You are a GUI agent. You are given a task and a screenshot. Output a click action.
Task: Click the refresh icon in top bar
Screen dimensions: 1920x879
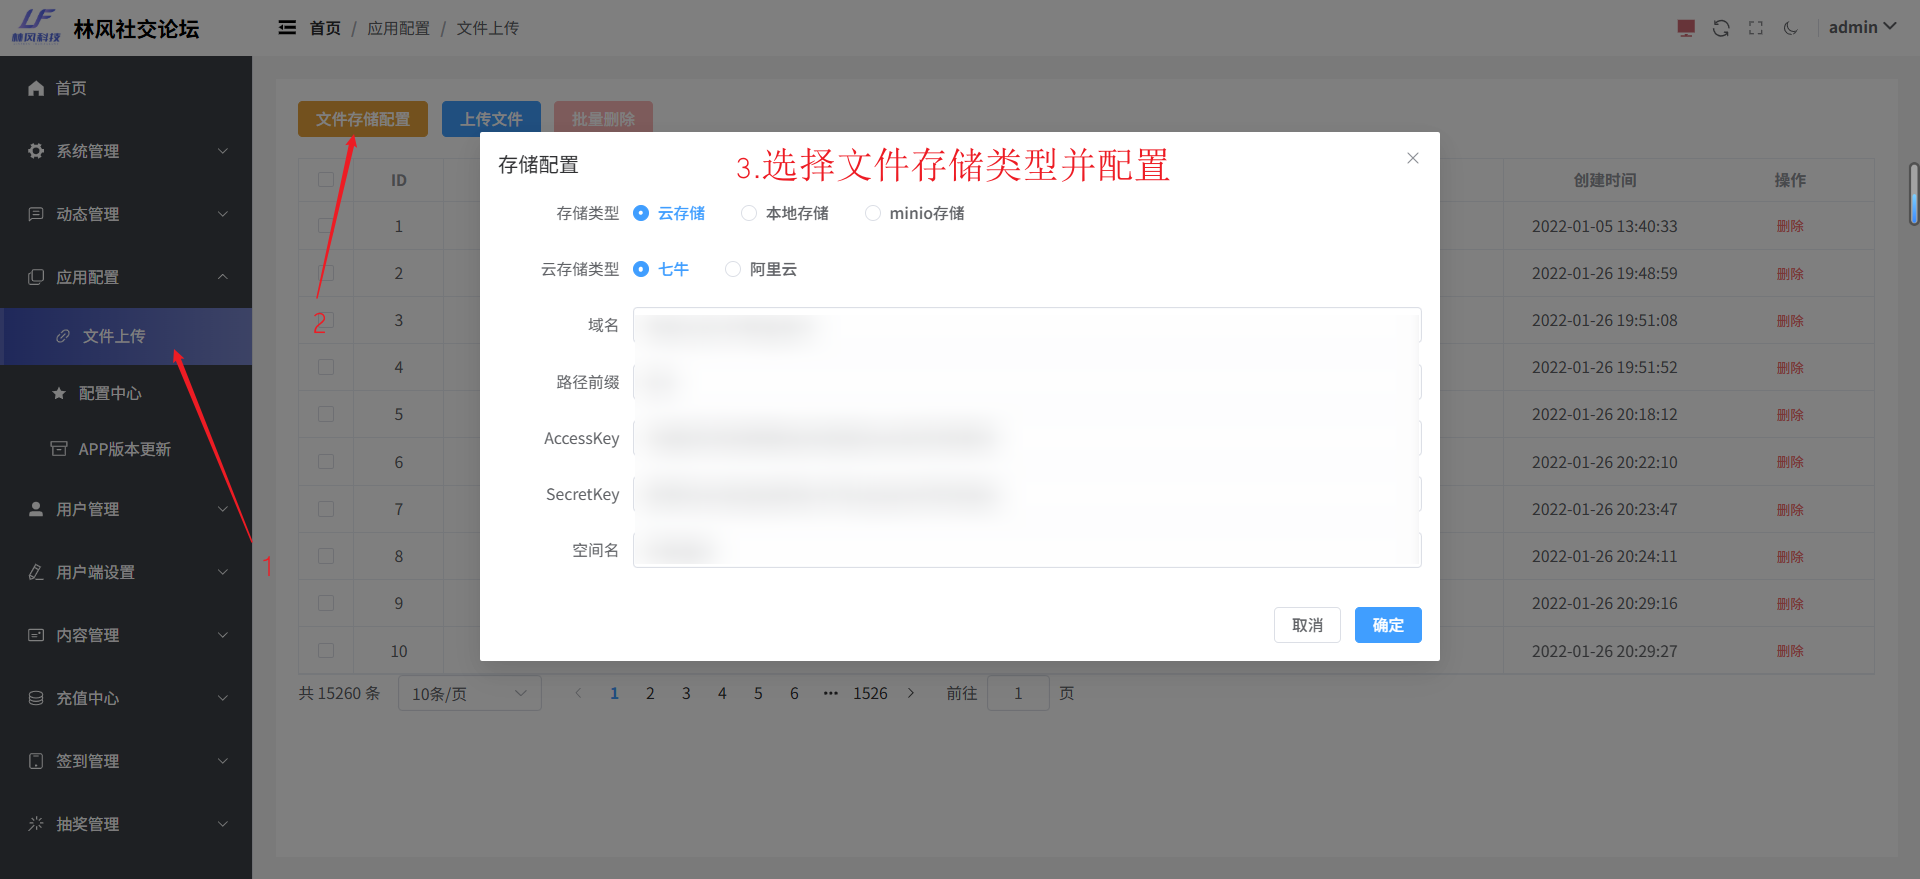pos(1721,28)
